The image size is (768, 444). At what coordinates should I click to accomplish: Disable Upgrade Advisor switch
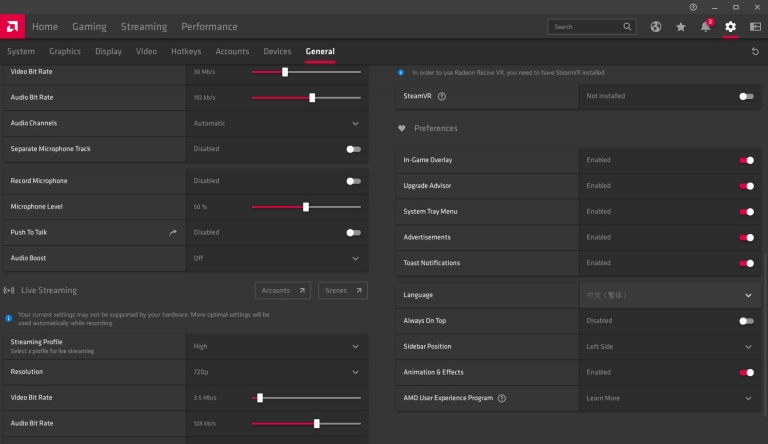[x=746, y=186]
